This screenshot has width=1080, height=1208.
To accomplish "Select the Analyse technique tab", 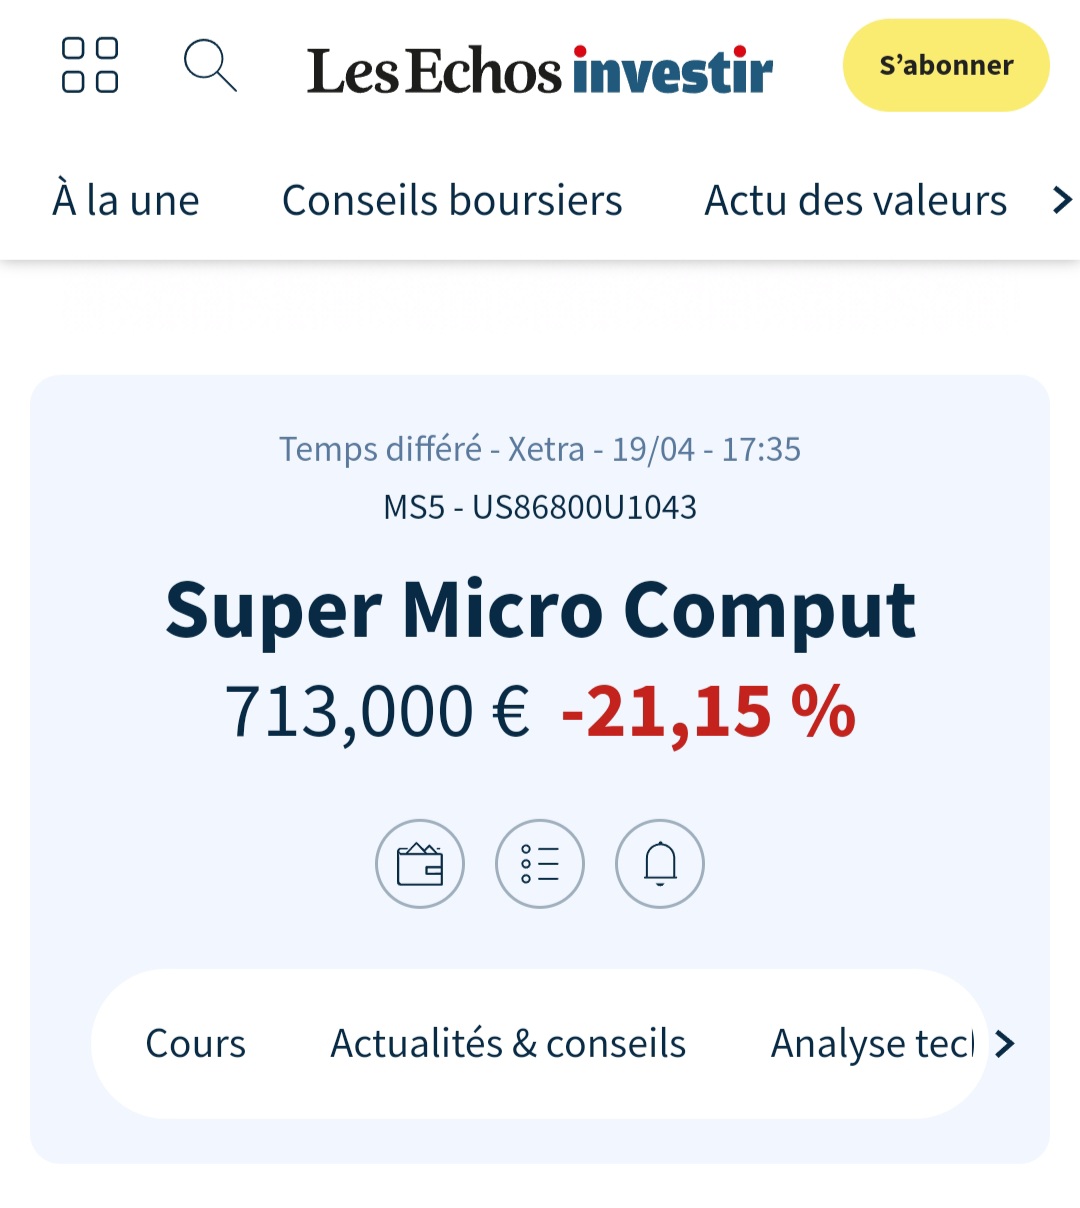I will click(872, 1043).
